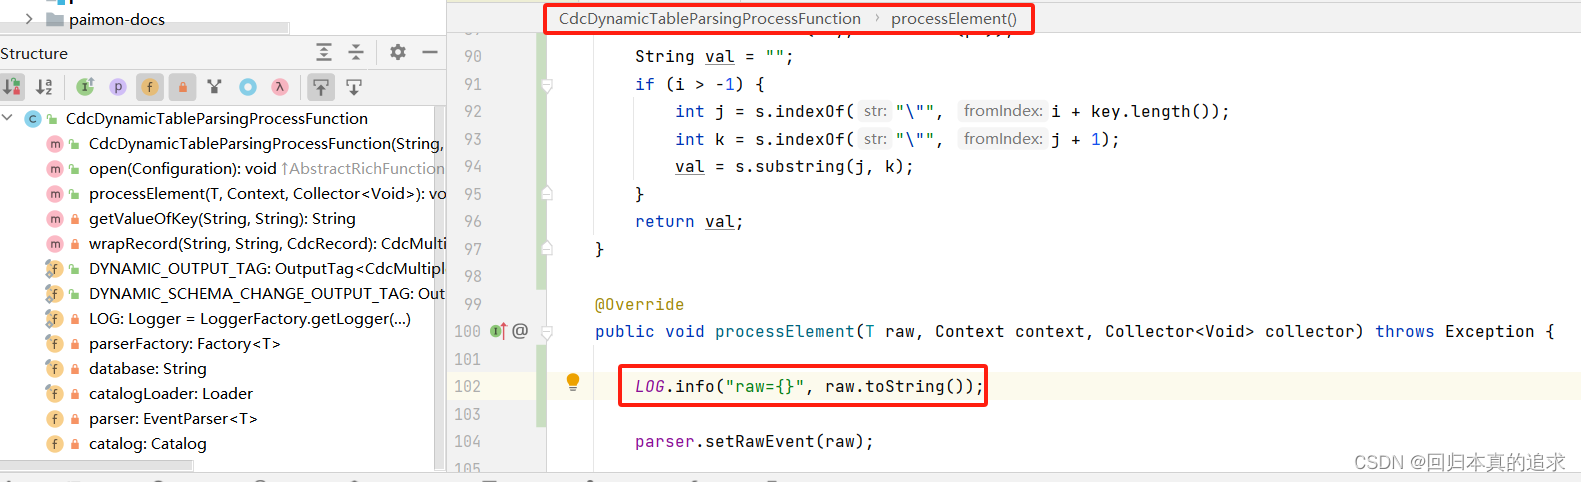Image resolution: width=1581 pixels, height=482 pixels.
Task: Select getValueOfKey(String, String): String method
Action: tap(222, 218)
